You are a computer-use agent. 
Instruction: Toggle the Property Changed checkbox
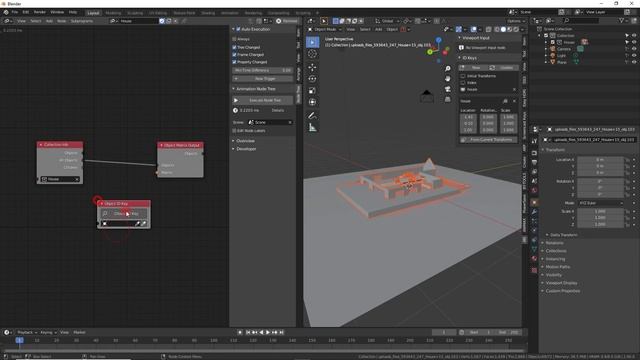[x=235, y=62]
